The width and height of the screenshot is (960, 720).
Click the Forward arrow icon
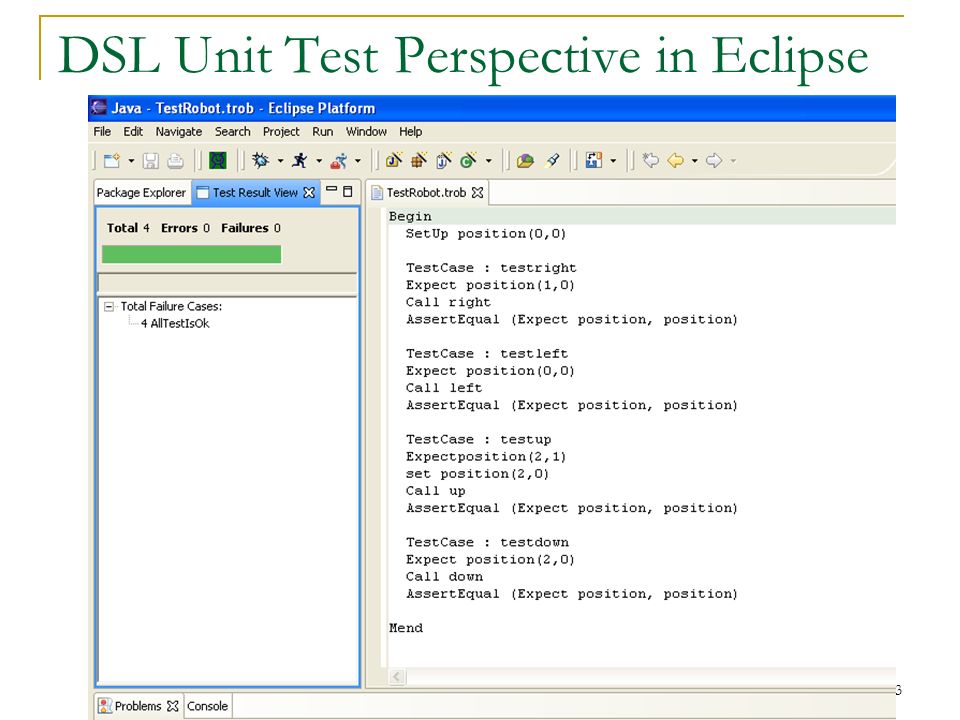(x=714, y=160)
